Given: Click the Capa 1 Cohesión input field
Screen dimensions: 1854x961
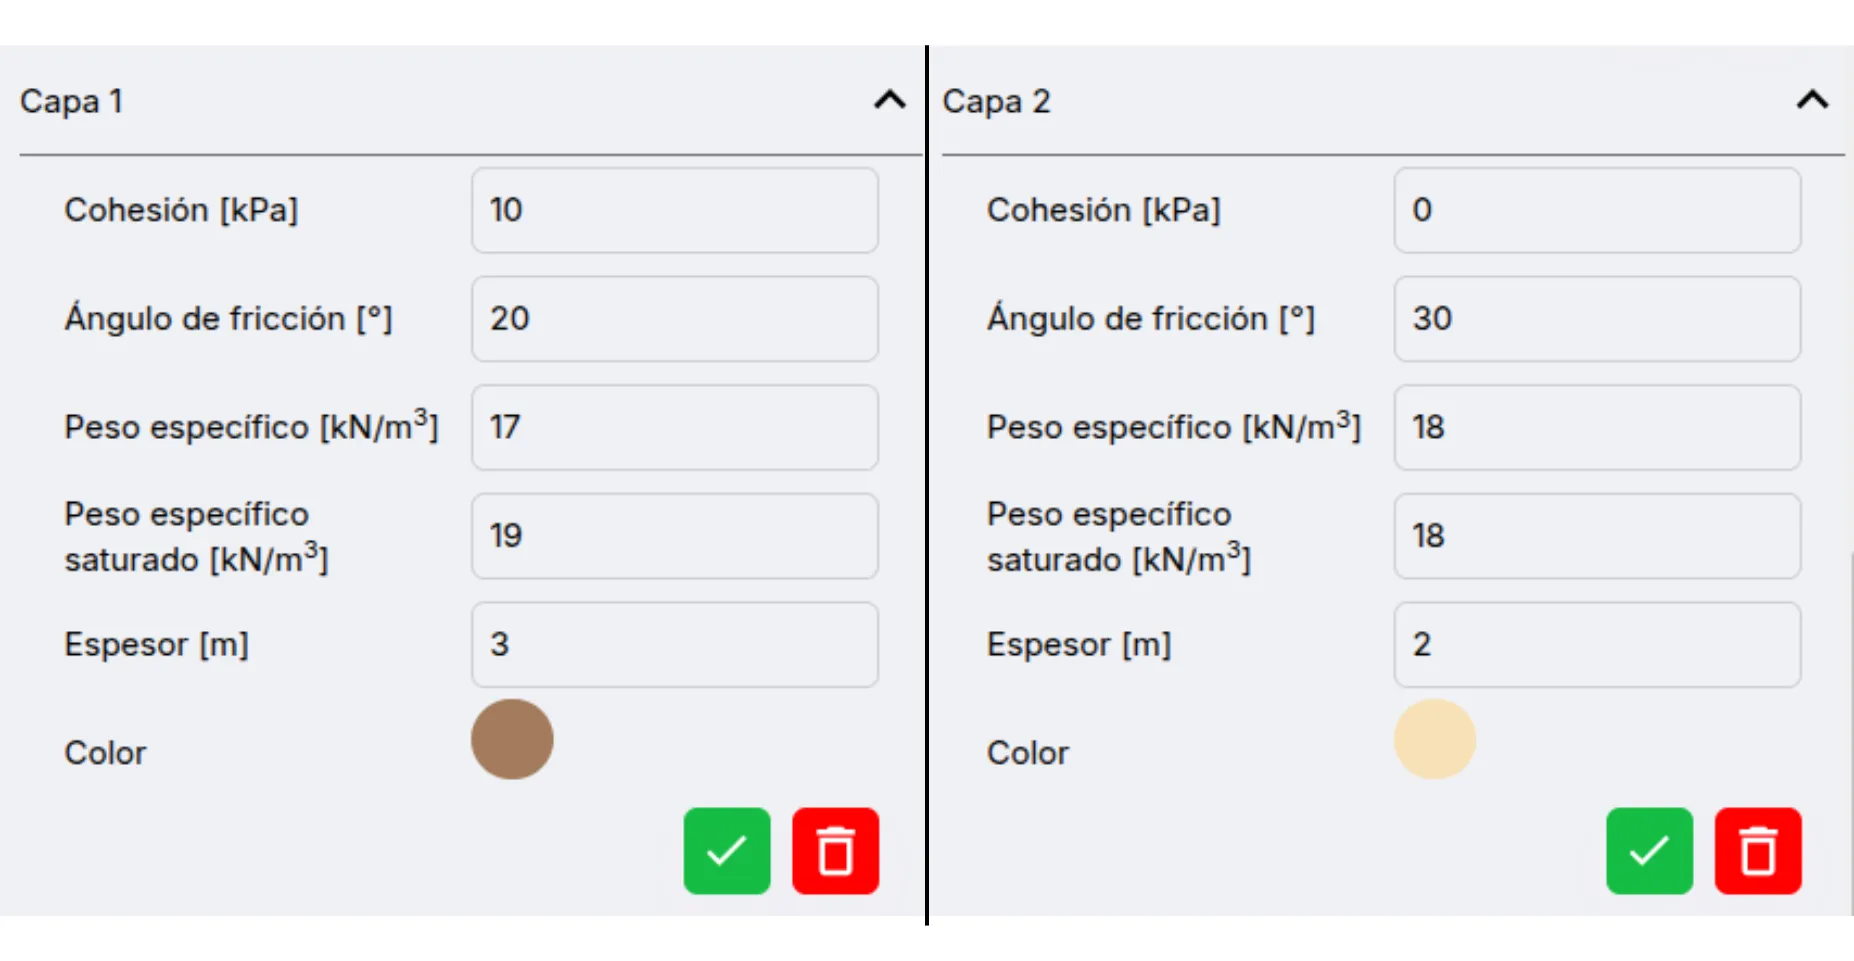Looking at the screenshot, I should point(675,210).
